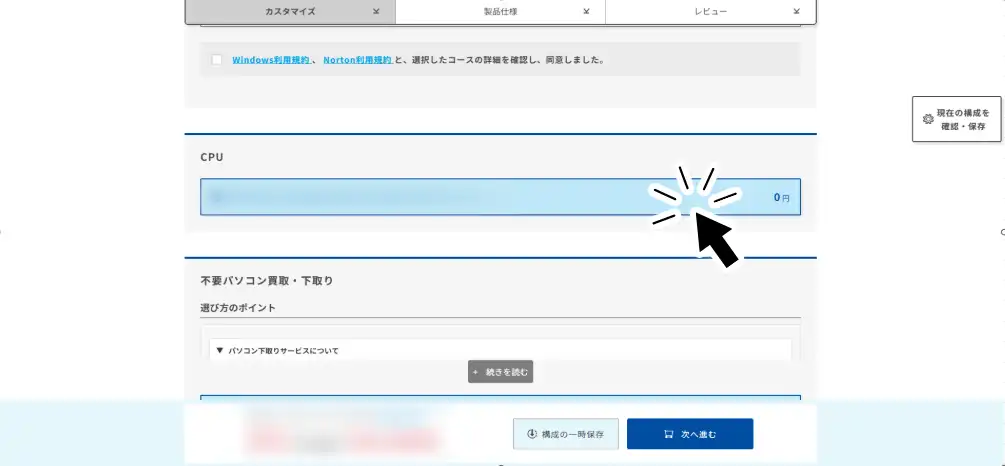The height and width of the screenshot is (466, 1005).
Task: Click cart icon in 次へ進む button
Action: pyautogui.click(x=669, y=435)
